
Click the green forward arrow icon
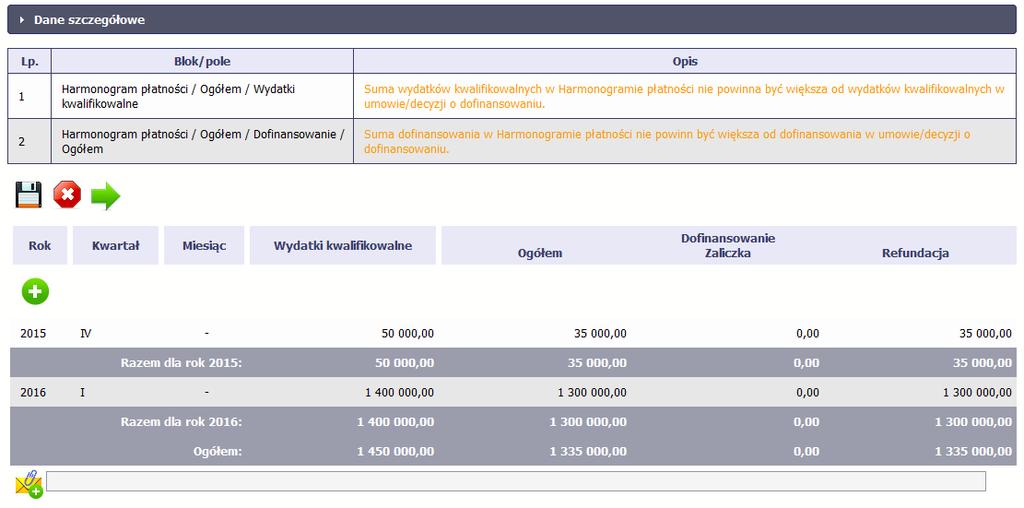click(x=105, y=197)
